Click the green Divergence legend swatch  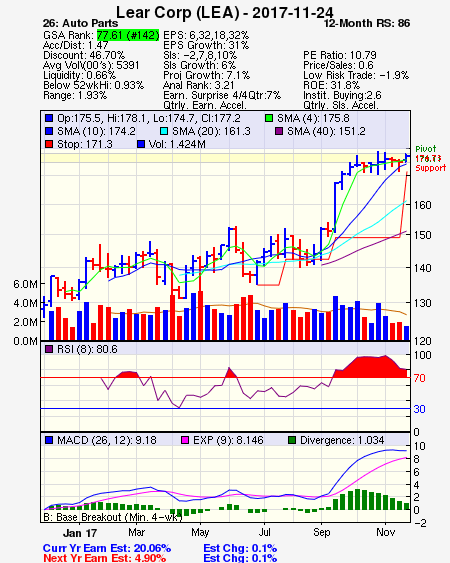[292, 440]
